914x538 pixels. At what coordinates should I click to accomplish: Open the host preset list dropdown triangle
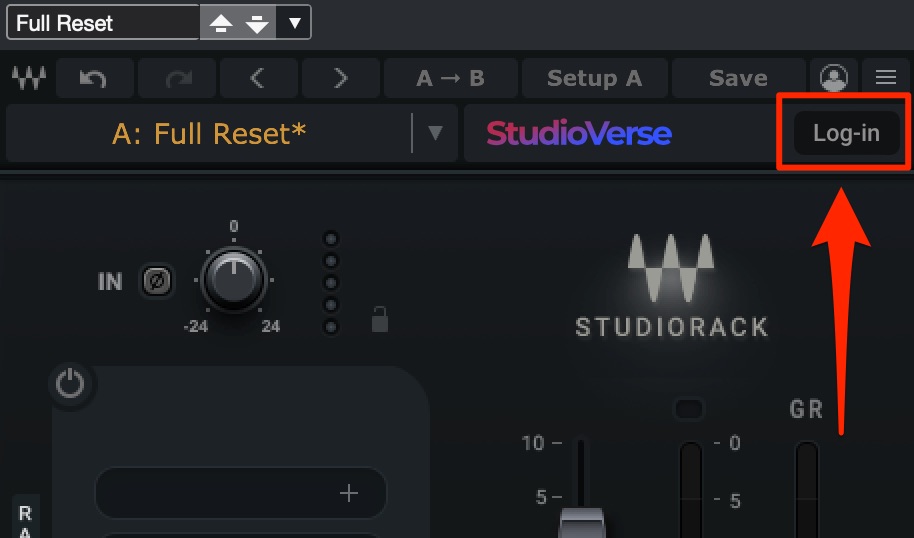[295, 23]
